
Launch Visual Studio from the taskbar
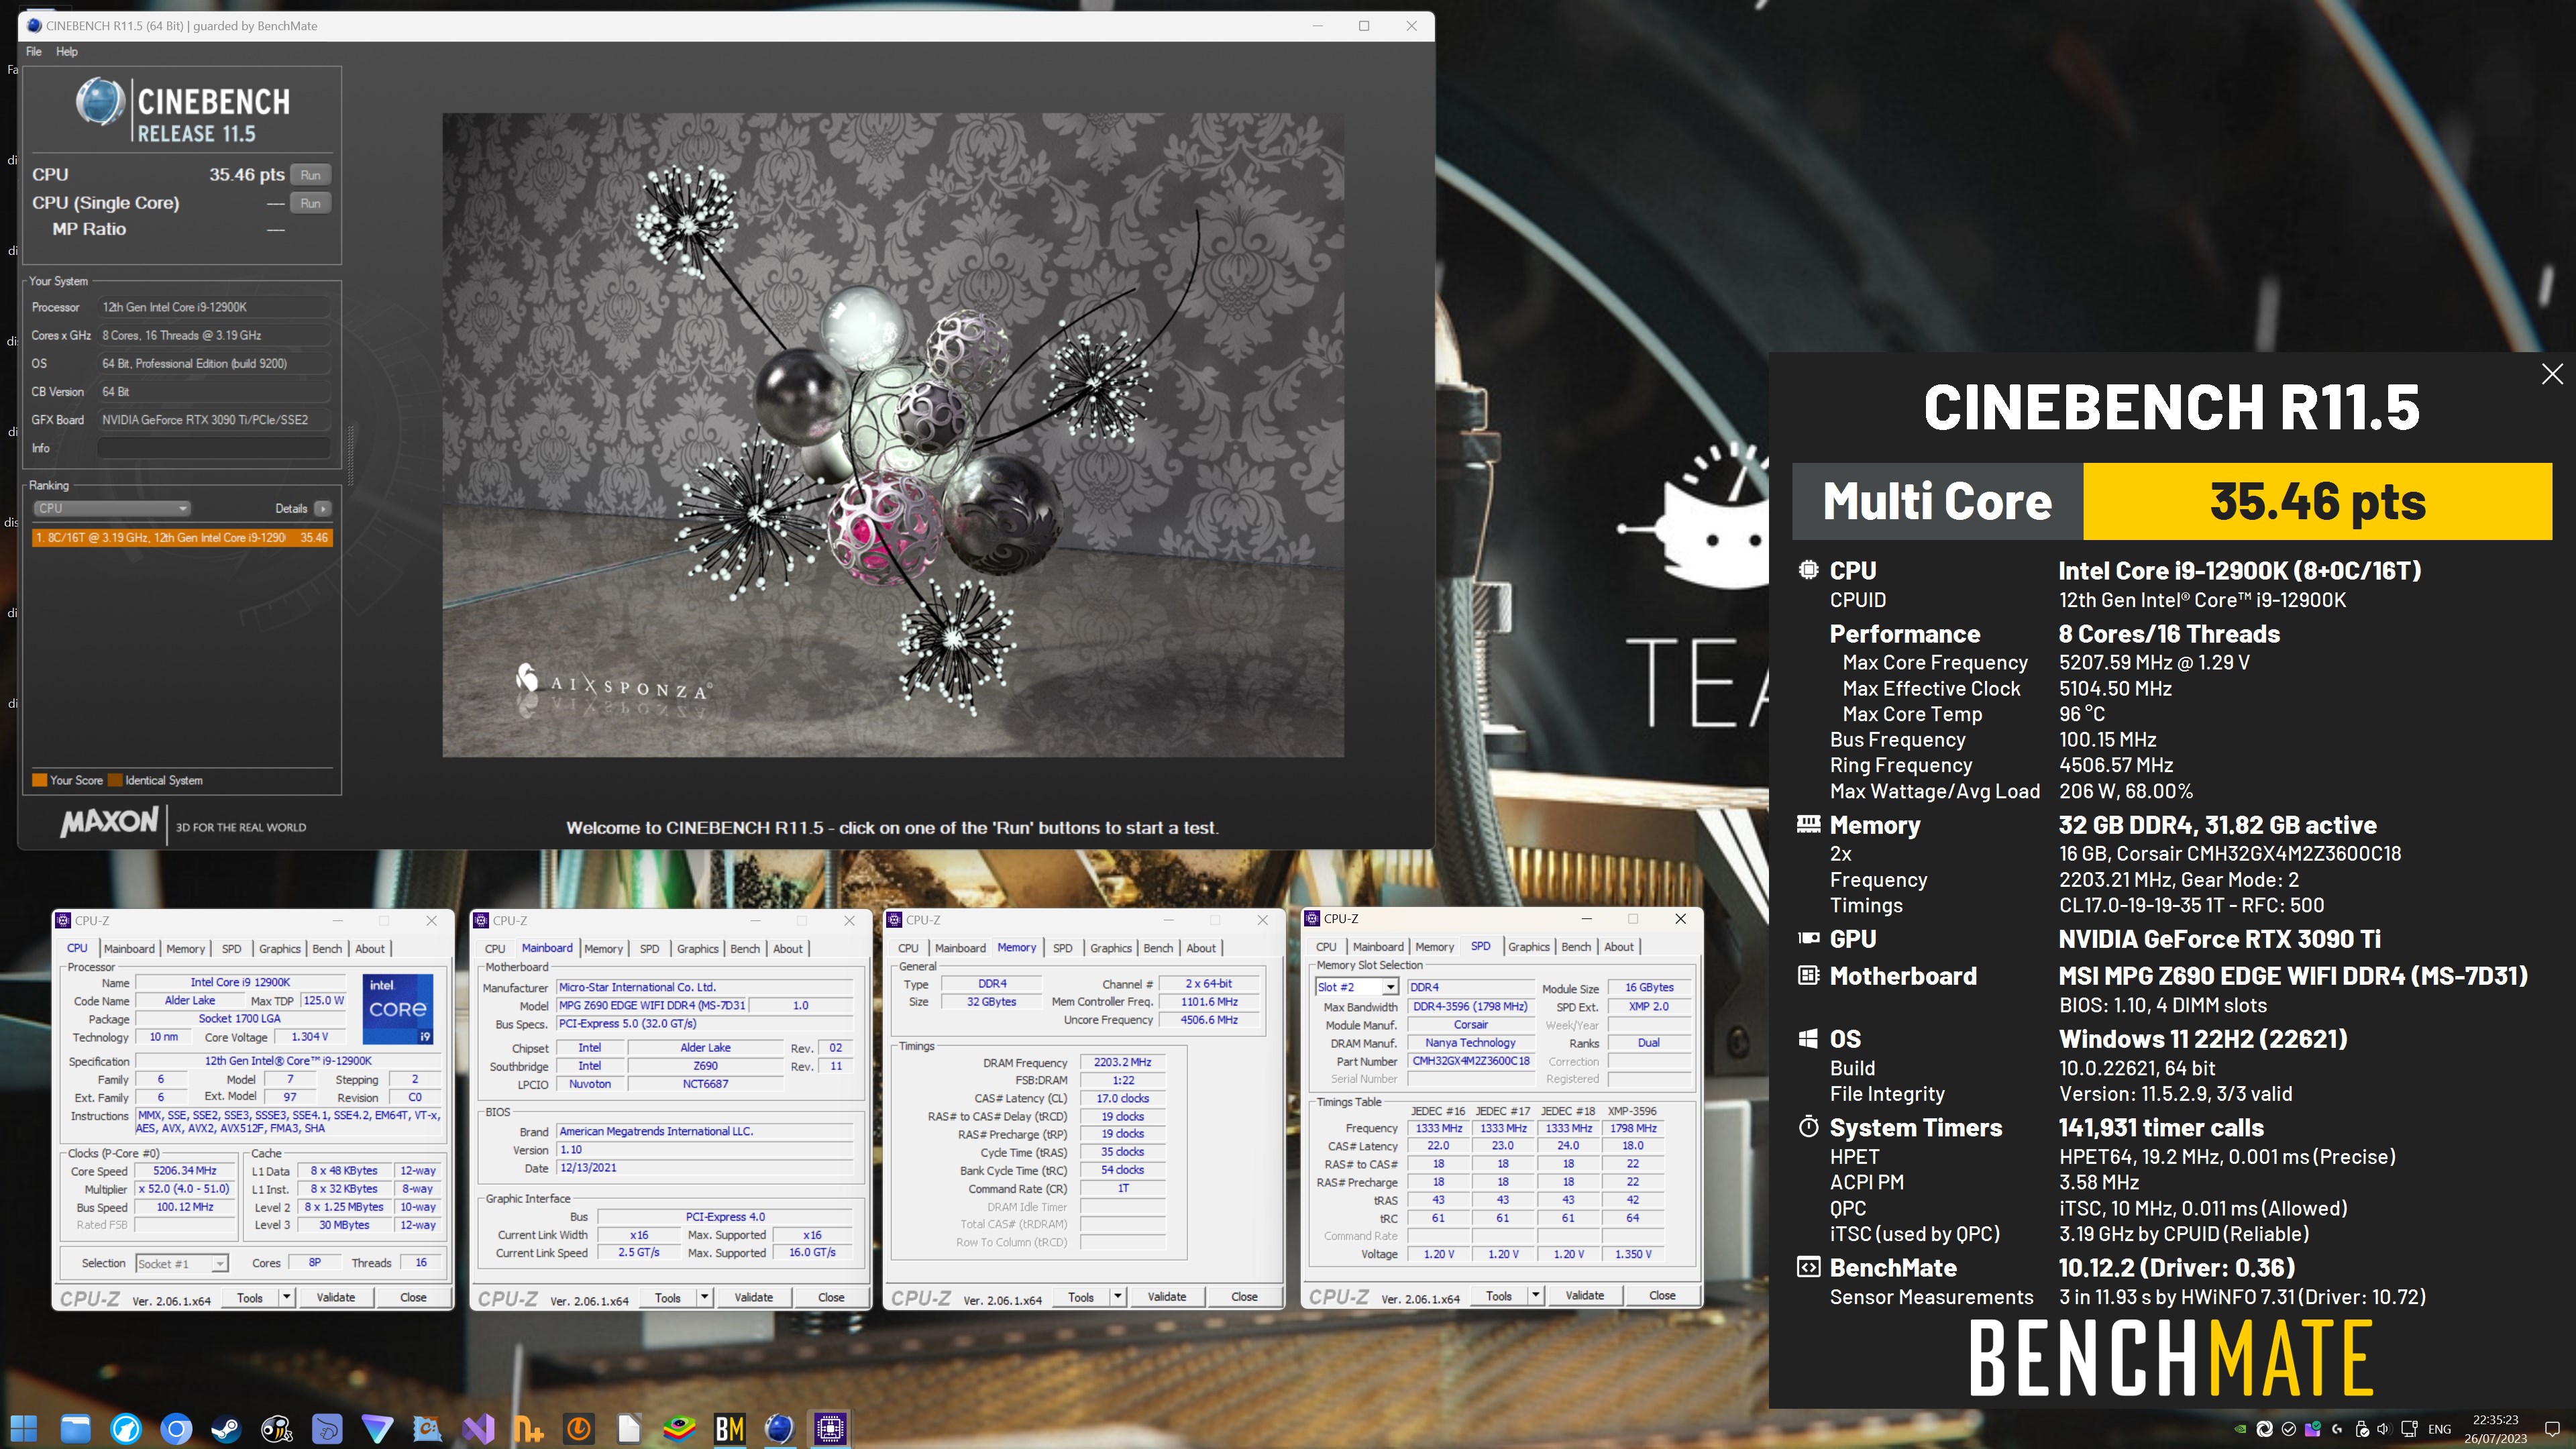(x=478, y=1428)
